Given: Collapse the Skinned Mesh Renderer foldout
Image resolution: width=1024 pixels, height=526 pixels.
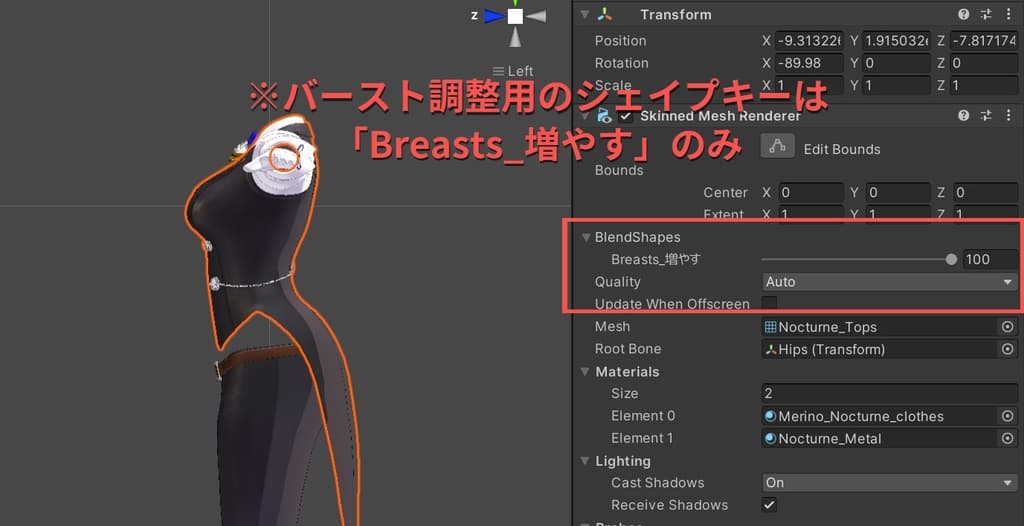Looking at the screenshot, I should (x=584, y=116).
